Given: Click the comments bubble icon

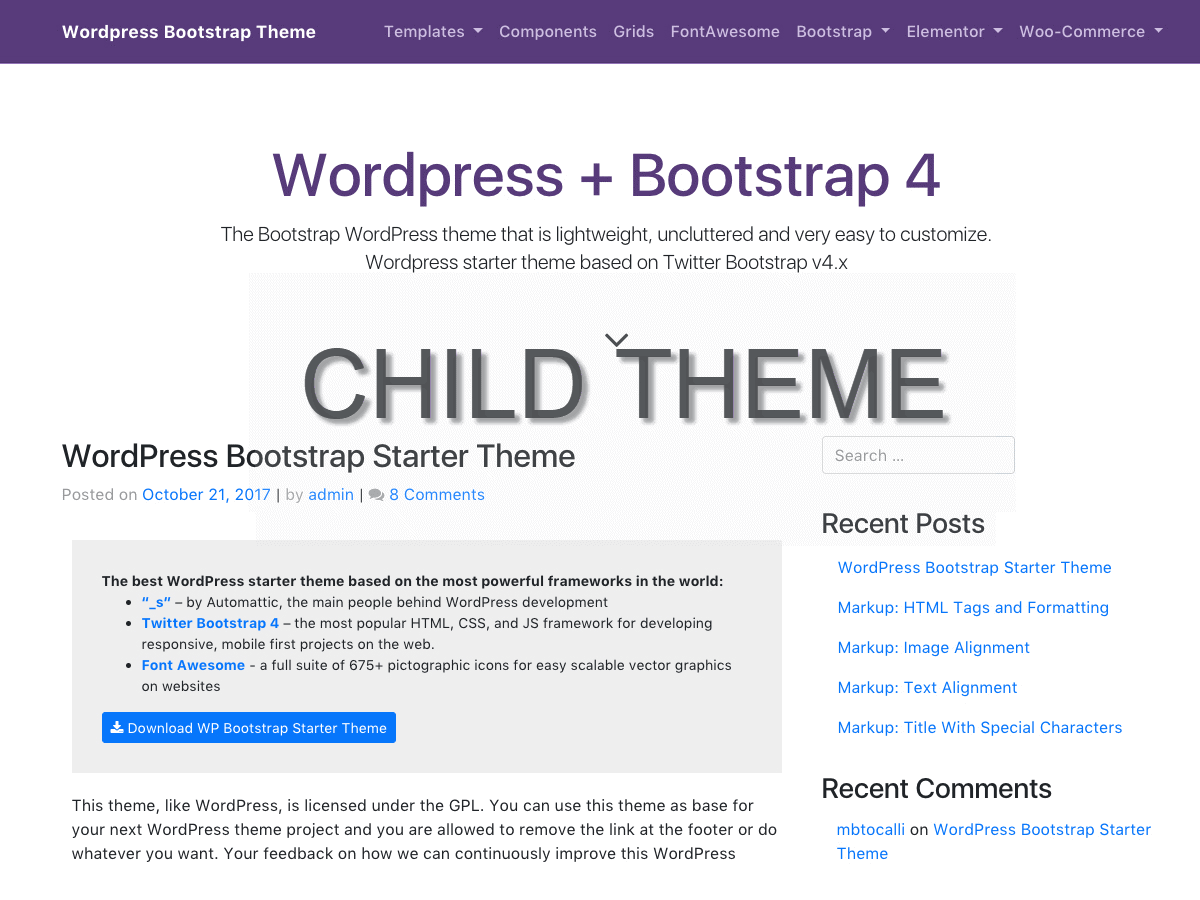Looking at the screenshot, I should click(376, 495).
